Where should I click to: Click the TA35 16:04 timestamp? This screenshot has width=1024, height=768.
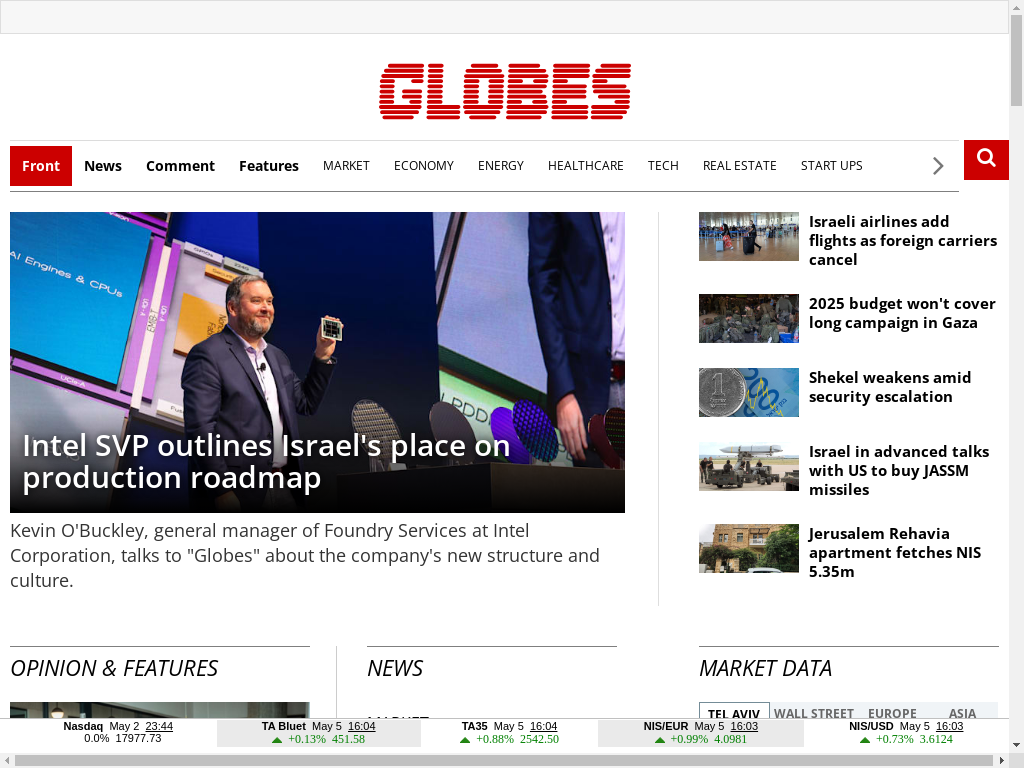[x=543, y=726]
